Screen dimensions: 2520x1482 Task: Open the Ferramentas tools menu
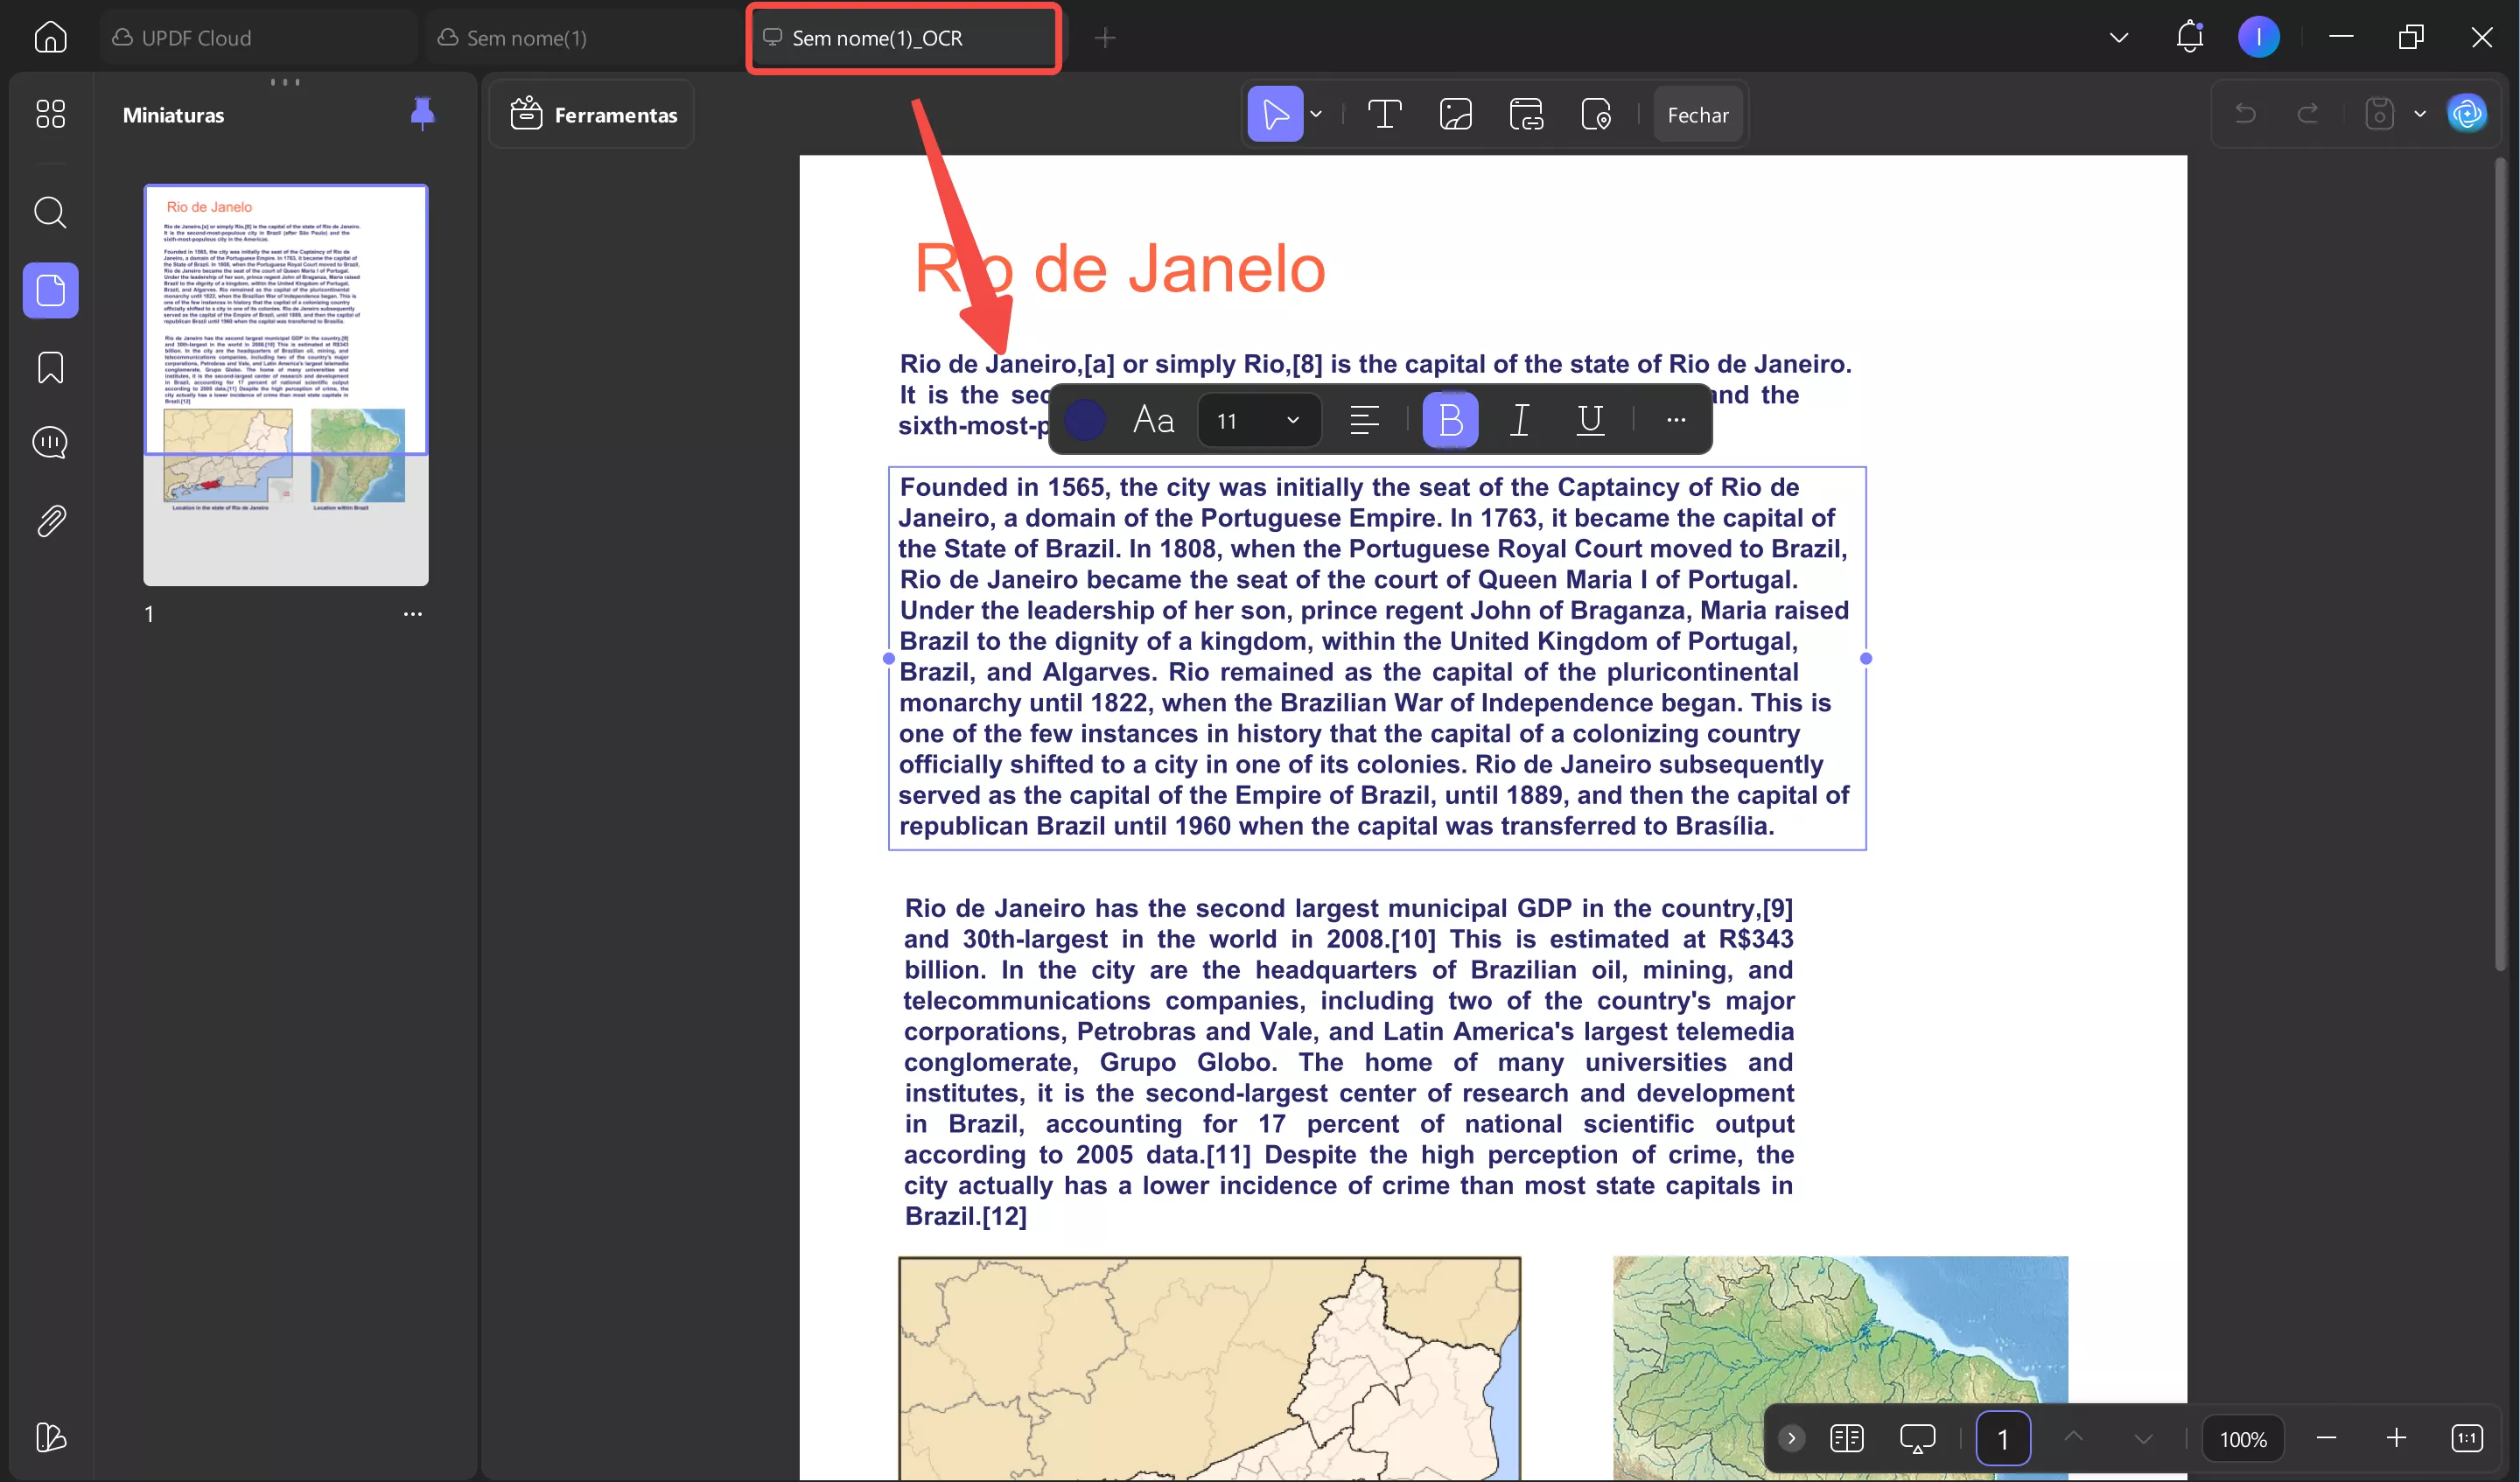(x=594, y=114)
